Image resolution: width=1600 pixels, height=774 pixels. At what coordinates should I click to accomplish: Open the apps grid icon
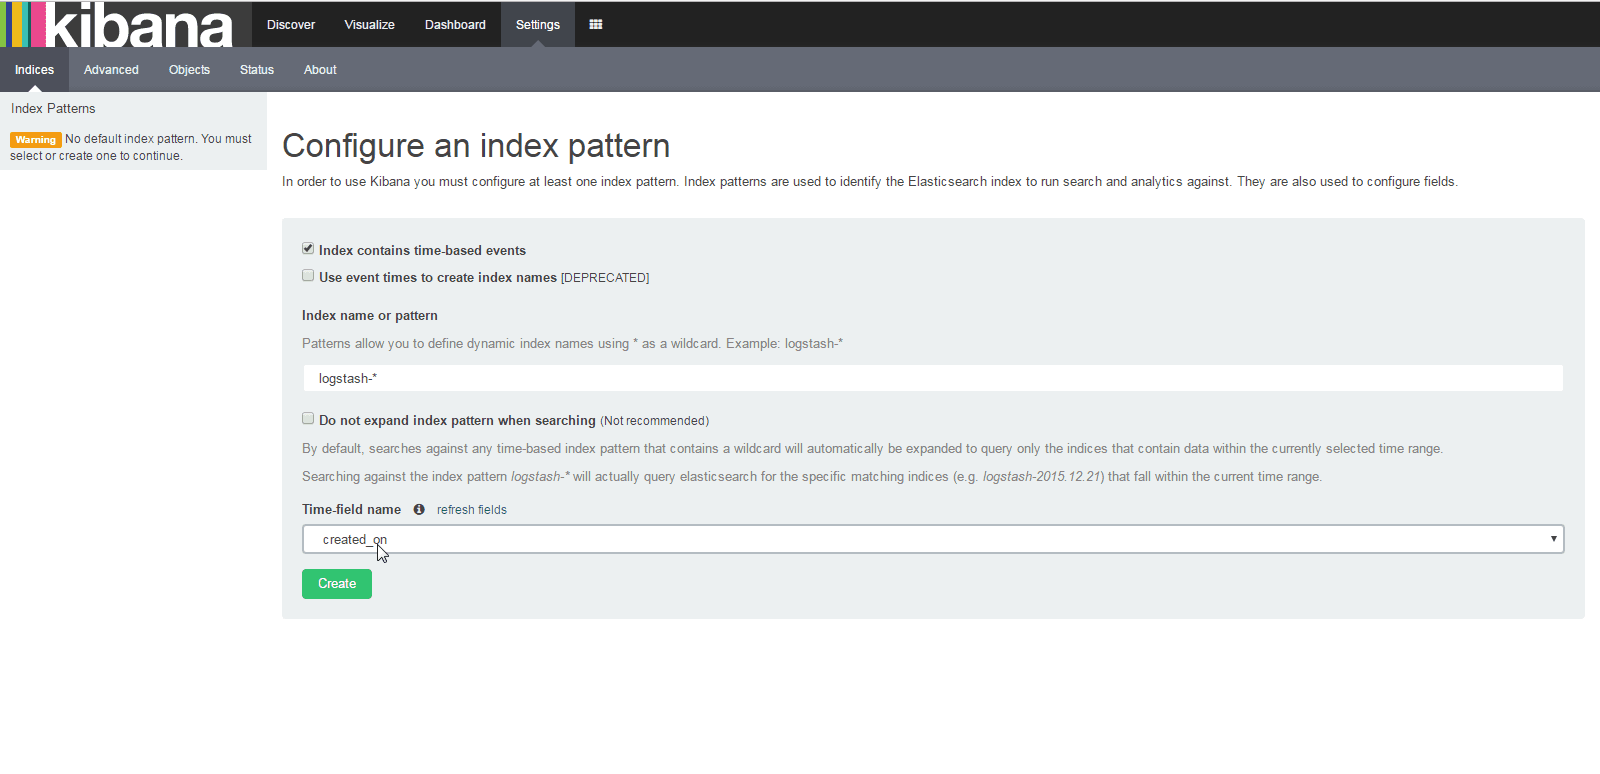coord(596,24)
